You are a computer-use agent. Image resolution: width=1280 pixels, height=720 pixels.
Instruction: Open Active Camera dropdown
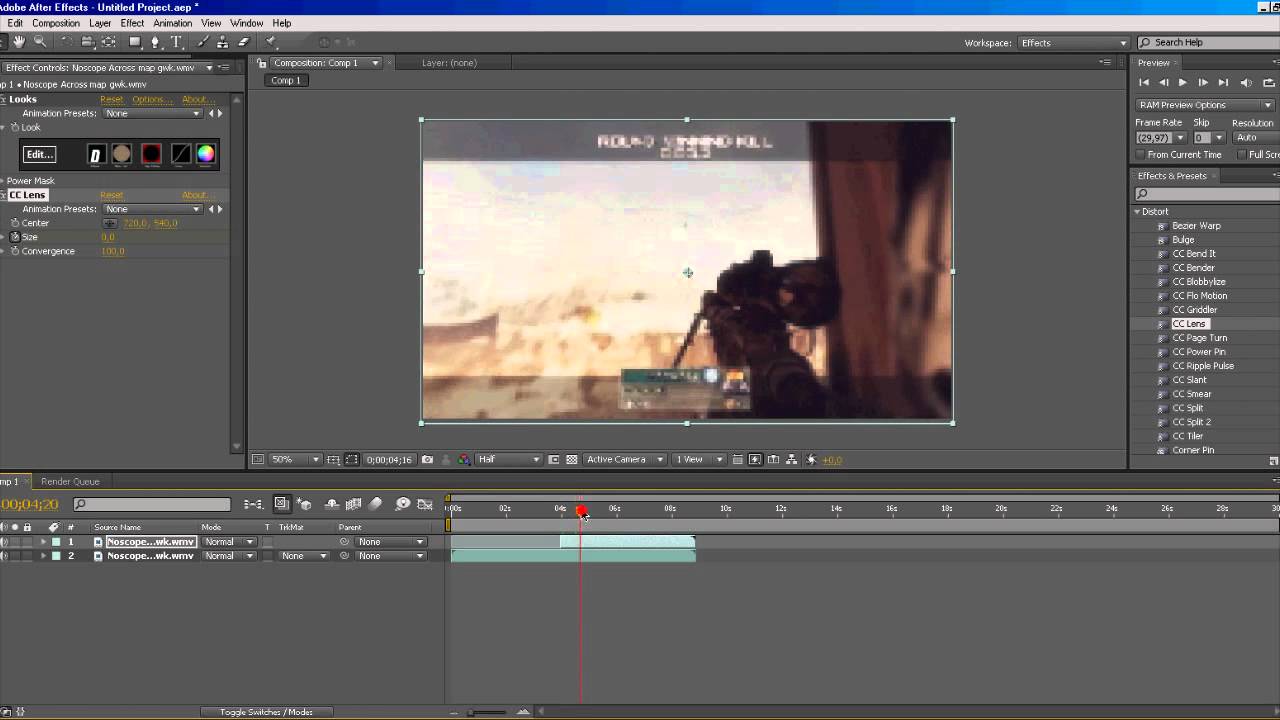[x=625, y=460]
